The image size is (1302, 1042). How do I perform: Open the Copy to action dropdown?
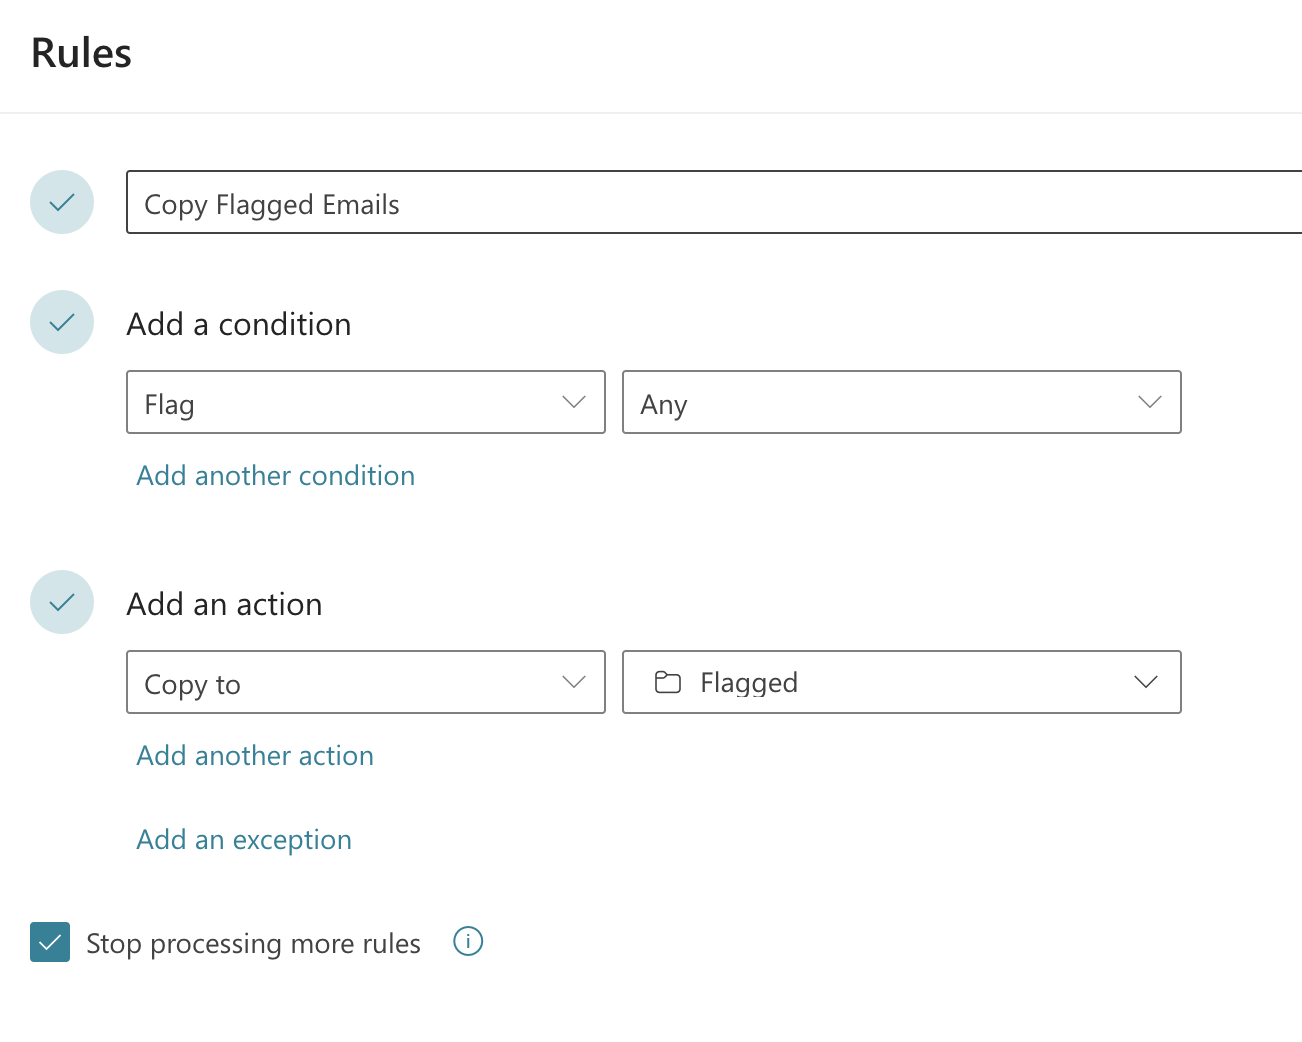[x=366, y=682]
